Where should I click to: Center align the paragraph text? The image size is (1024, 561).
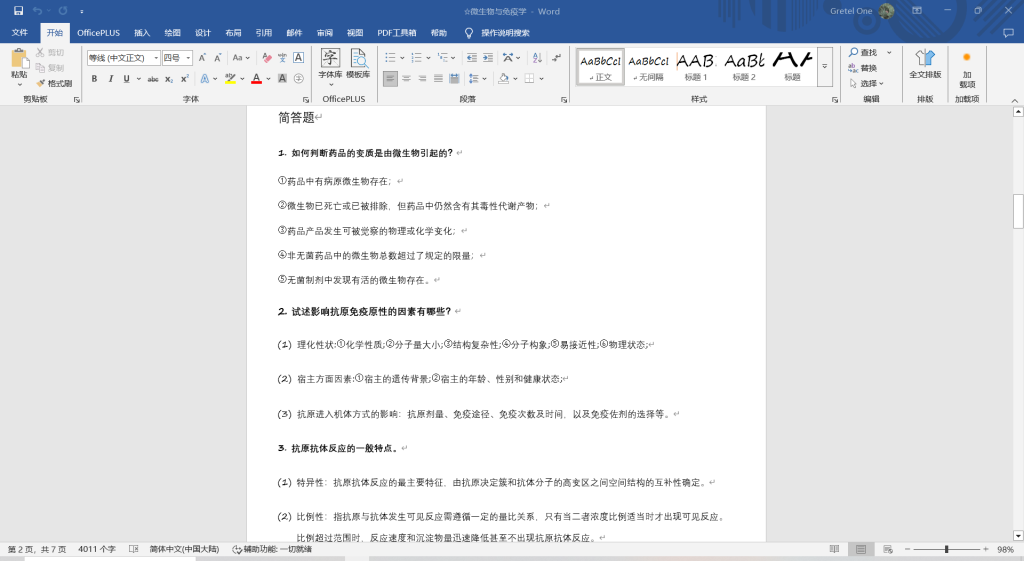coord(406,78)
